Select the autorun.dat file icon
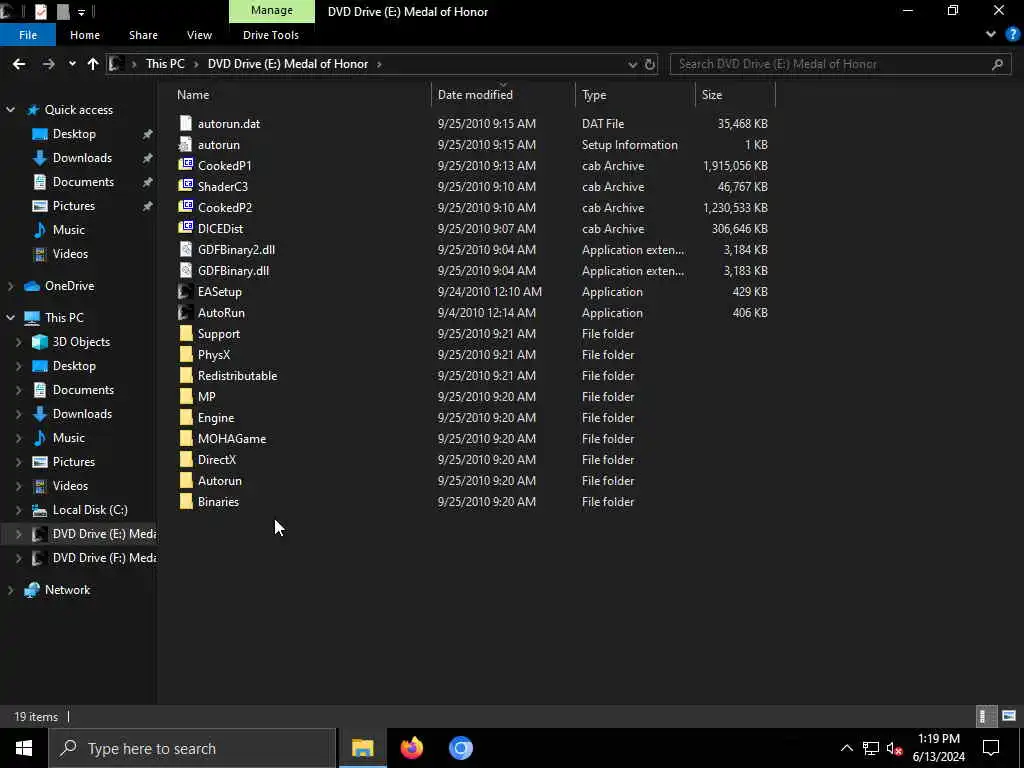Image resolution: width=1024 pixels, height=768 pixels. point(186,123)
